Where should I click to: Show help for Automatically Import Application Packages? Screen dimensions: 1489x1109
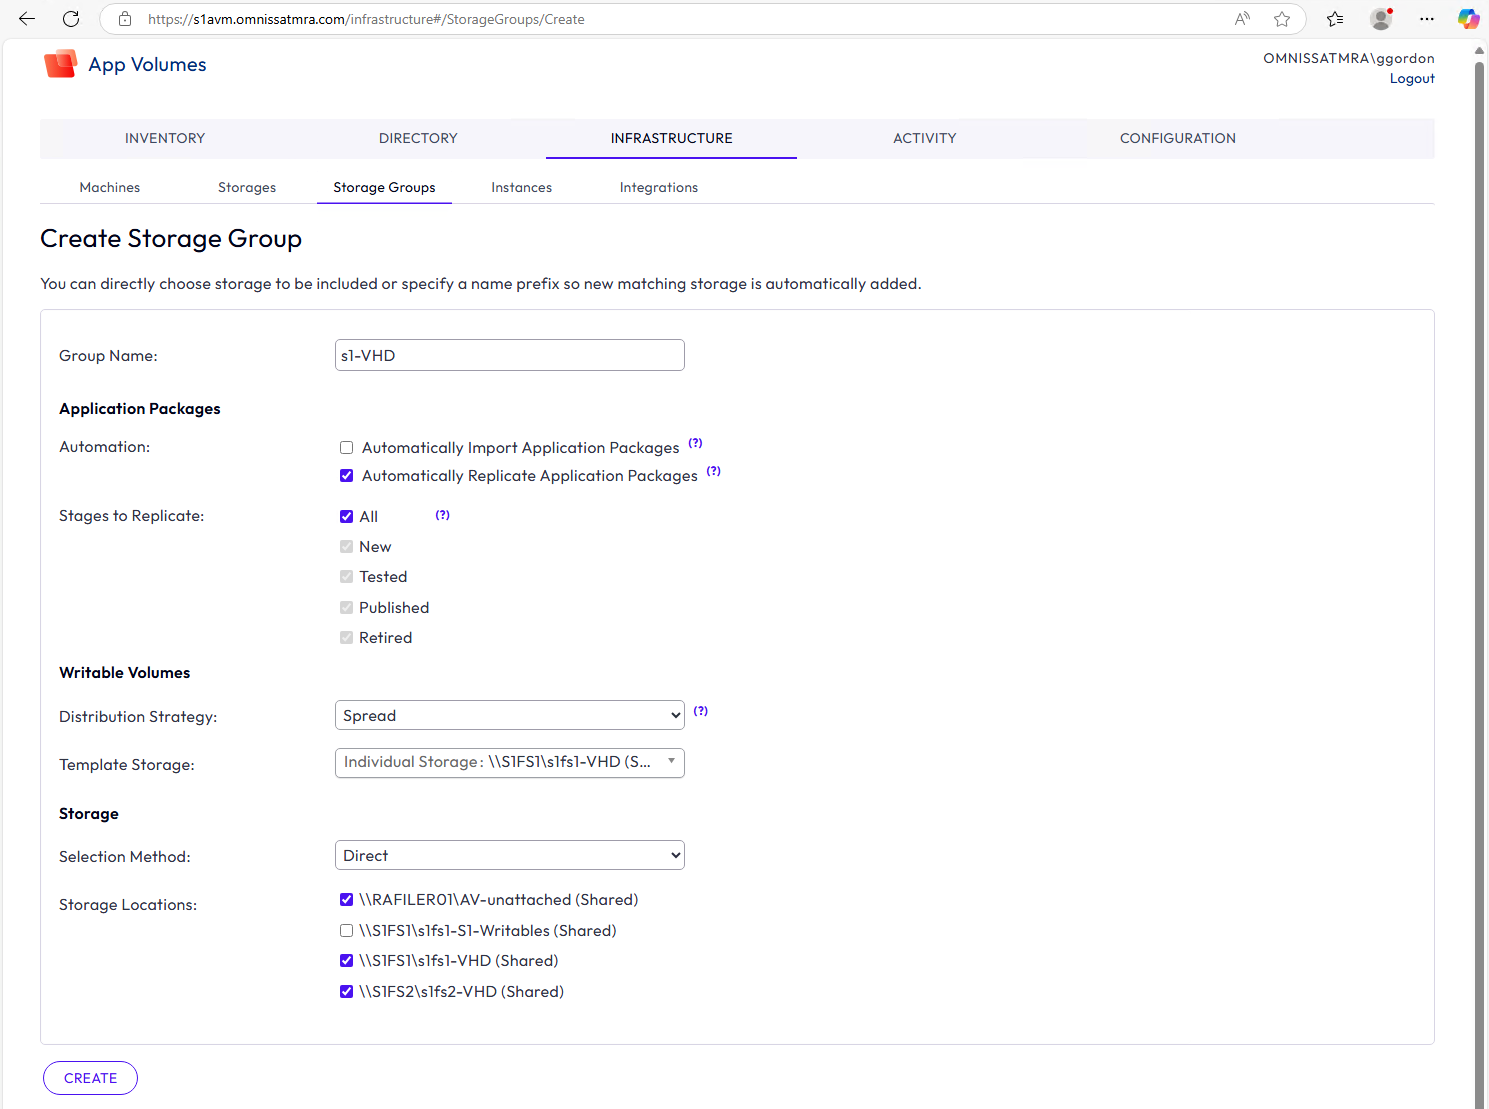tap(695, 443)
